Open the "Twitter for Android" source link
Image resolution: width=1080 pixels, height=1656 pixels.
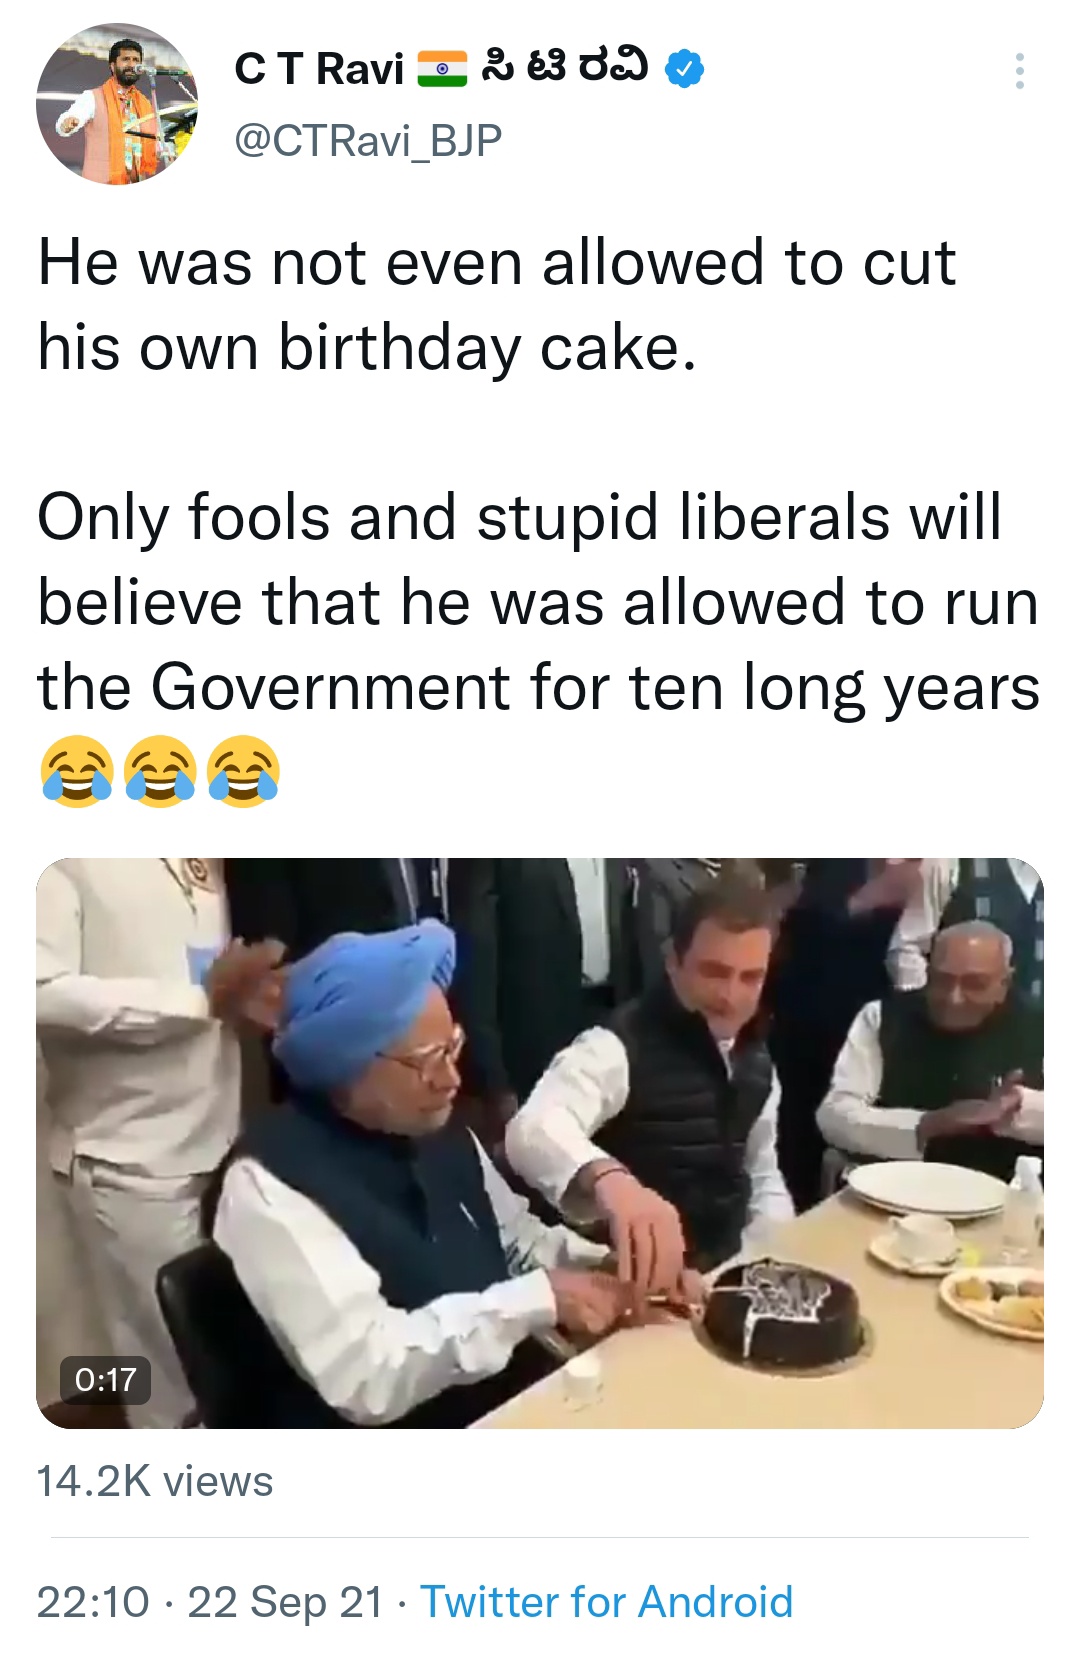click(x=606, y=1602)
